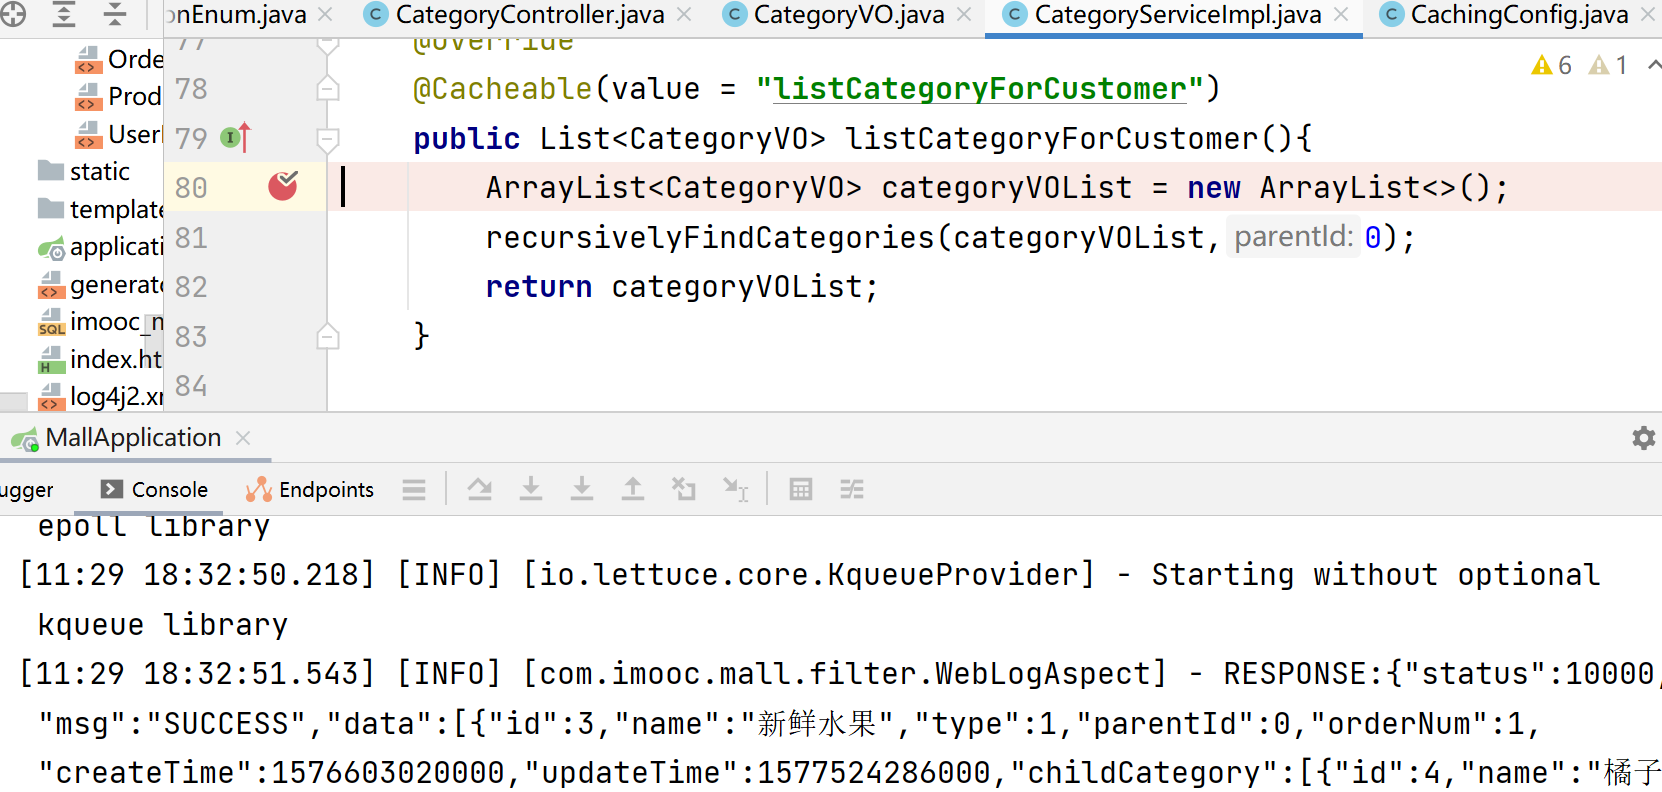This screenshot has width=1662, height=792.
Task: Open the application properties file in tree
Action: pos(100,247)
